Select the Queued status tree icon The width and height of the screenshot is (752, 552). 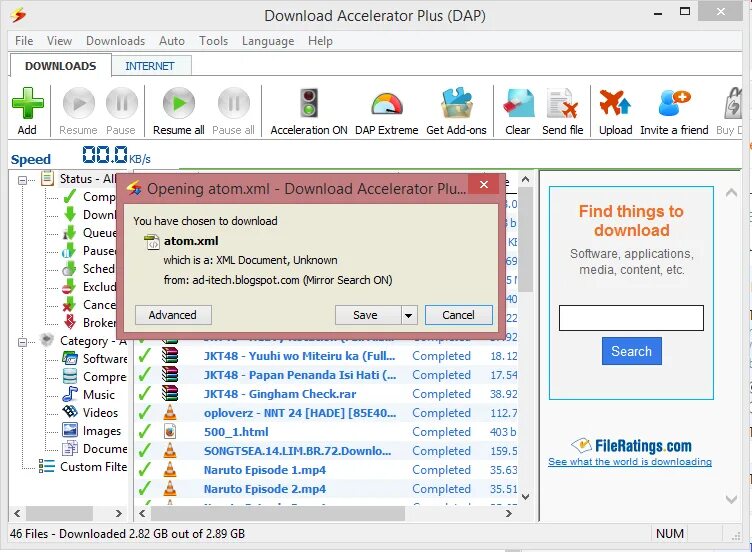[70, 233]
